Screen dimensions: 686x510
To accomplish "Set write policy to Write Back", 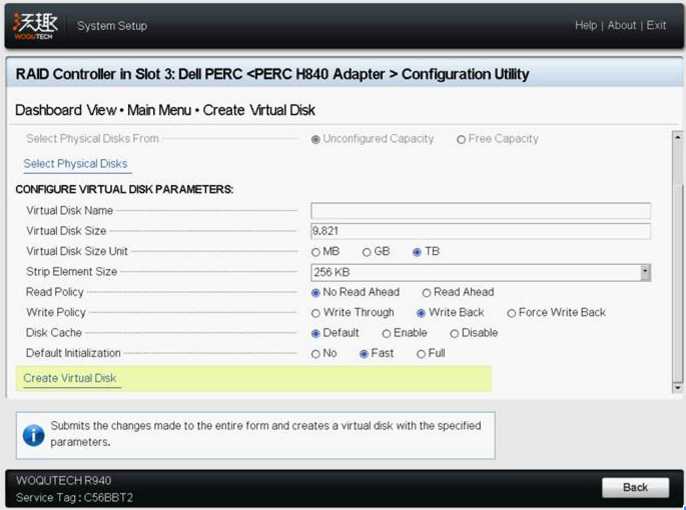I will coord(421,313).
